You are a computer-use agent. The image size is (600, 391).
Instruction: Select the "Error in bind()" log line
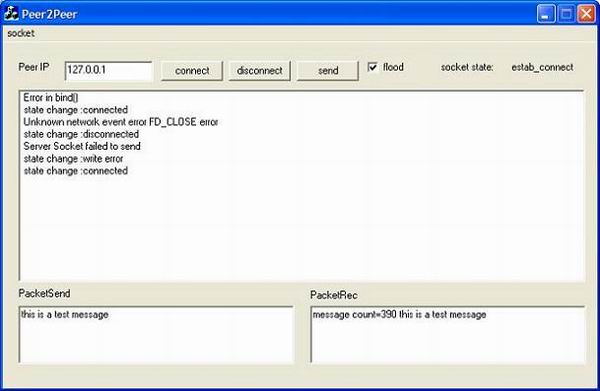51,98
